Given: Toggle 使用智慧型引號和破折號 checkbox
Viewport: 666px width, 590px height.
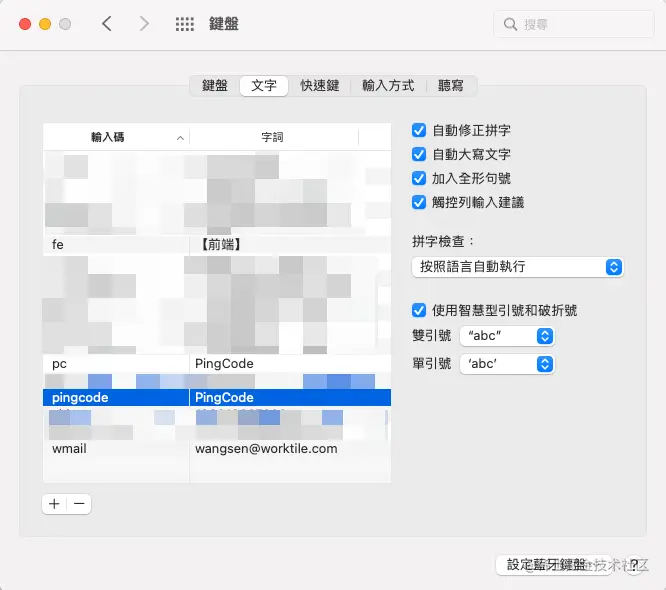Looking at the screenshot, I should pyautogui.click(x=419, y=311).
